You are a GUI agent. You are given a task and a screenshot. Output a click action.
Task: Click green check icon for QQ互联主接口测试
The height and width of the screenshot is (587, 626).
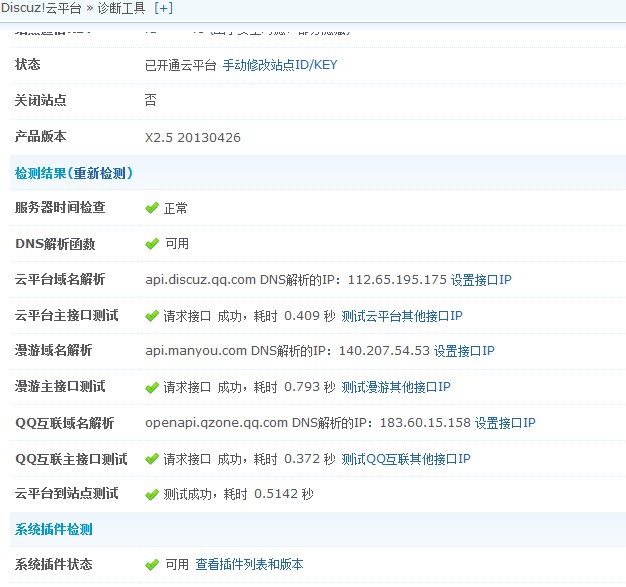coord(152,459)
